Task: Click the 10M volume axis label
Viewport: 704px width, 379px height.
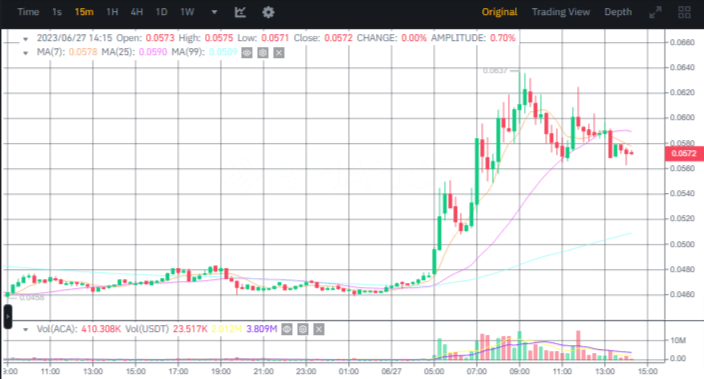Action: pyautogui.click(x=678, y=341)
